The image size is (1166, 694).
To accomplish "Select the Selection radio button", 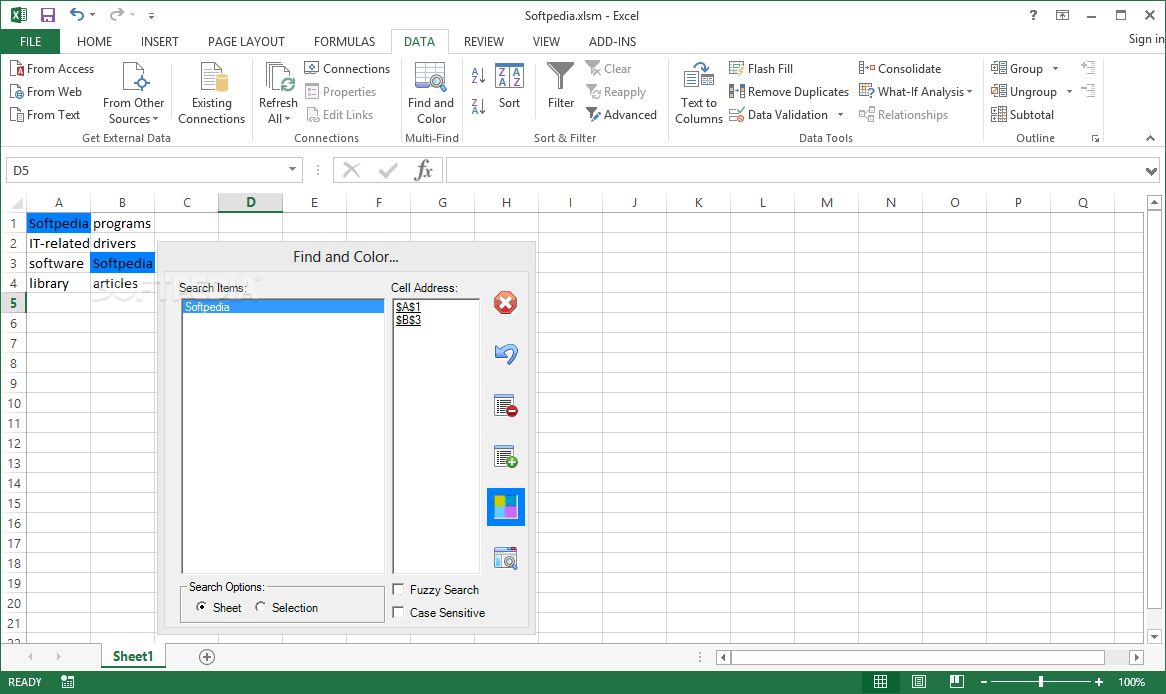I will tap(260, 607).
